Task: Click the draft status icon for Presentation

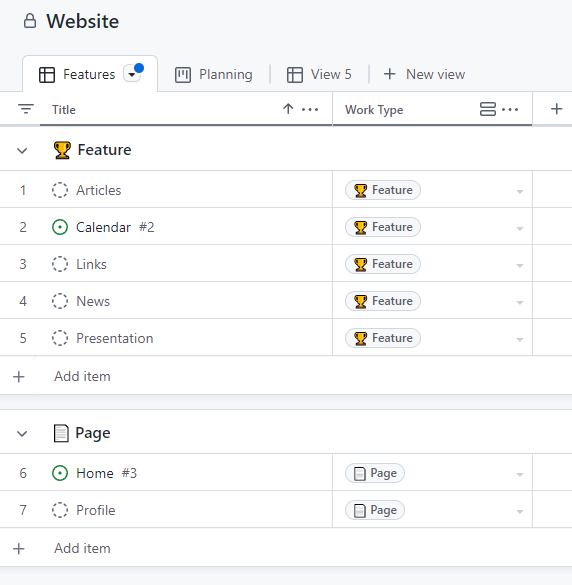Action: click(x=60, y=338)
